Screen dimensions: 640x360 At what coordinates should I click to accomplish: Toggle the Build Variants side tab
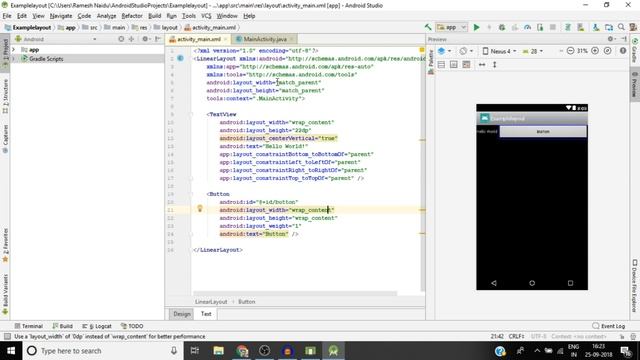pyautogui.click(x=5, y=294)
